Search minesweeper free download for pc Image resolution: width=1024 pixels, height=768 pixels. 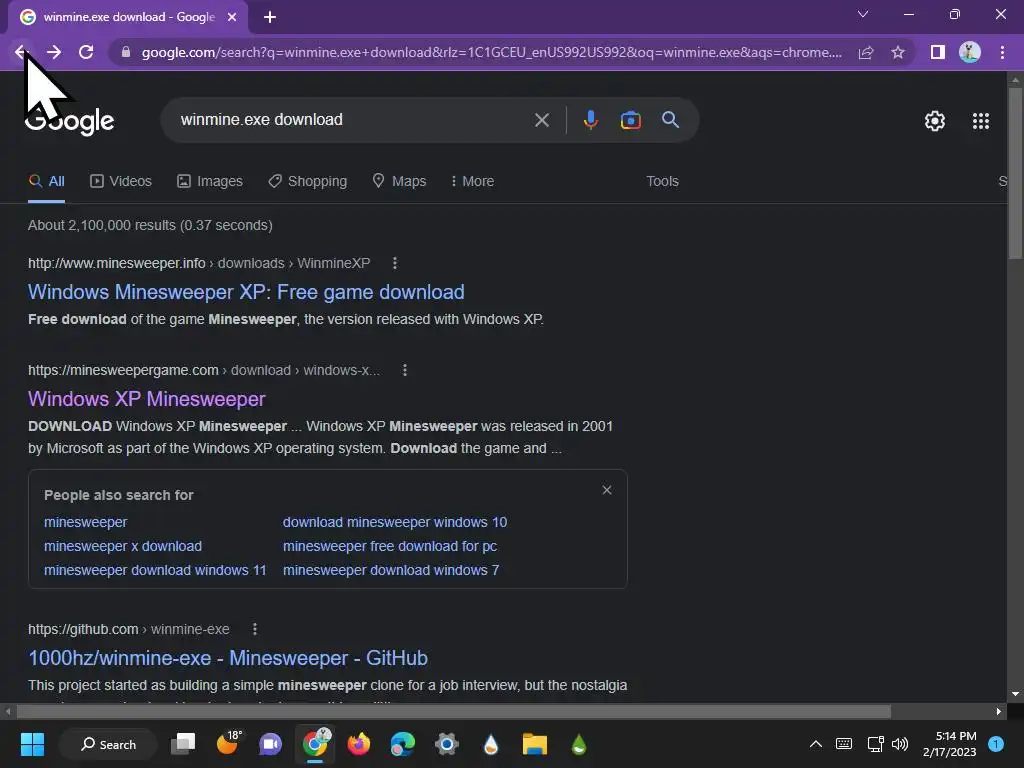click(390, 546)
